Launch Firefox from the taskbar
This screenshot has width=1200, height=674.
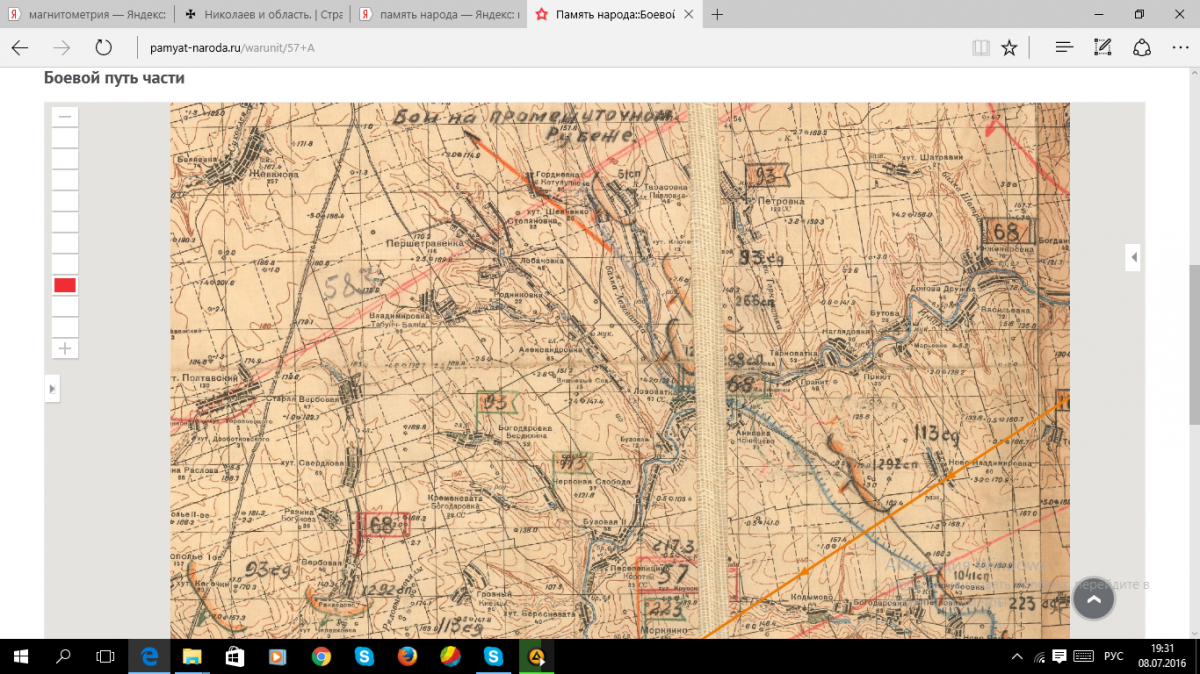[407, 656]
